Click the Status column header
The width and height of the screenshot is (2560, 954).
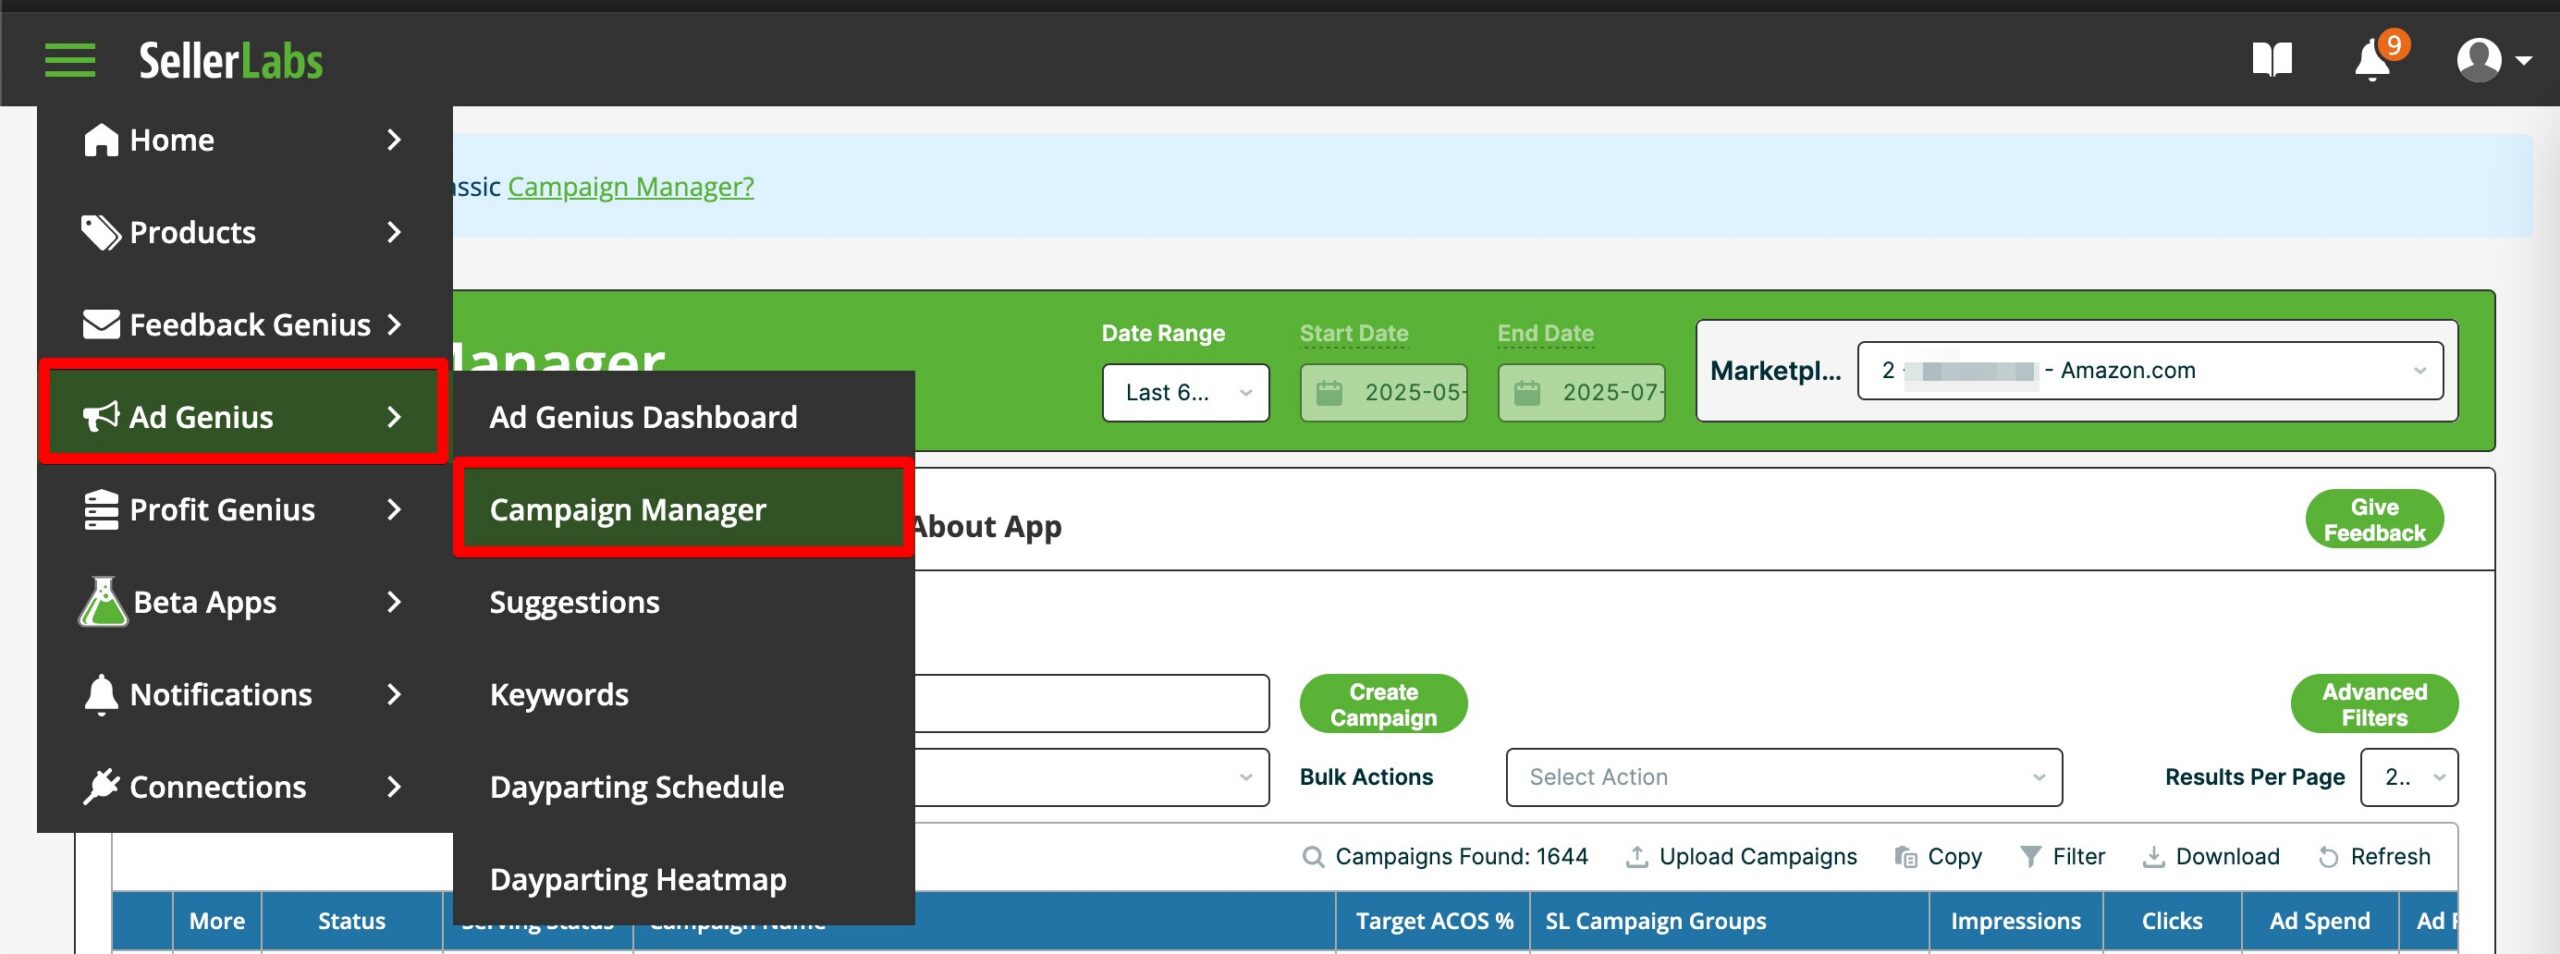tap(352, 921)
